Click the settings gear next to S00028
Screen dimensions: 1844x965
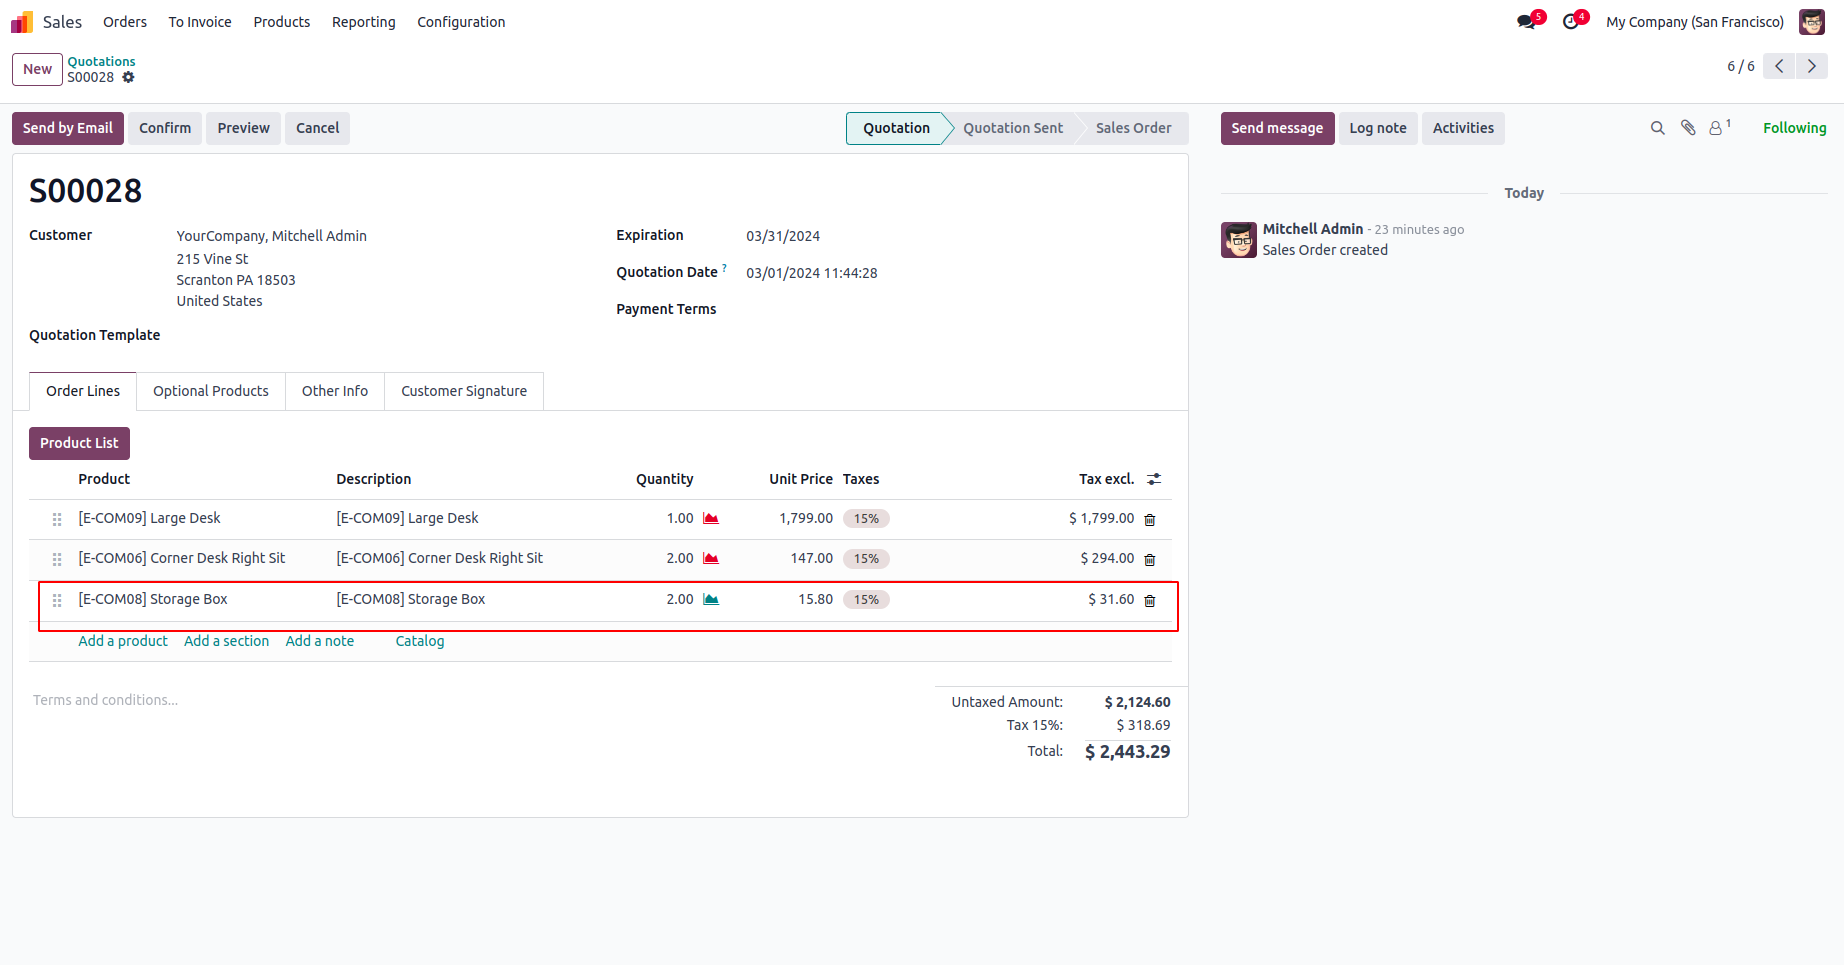128,77
